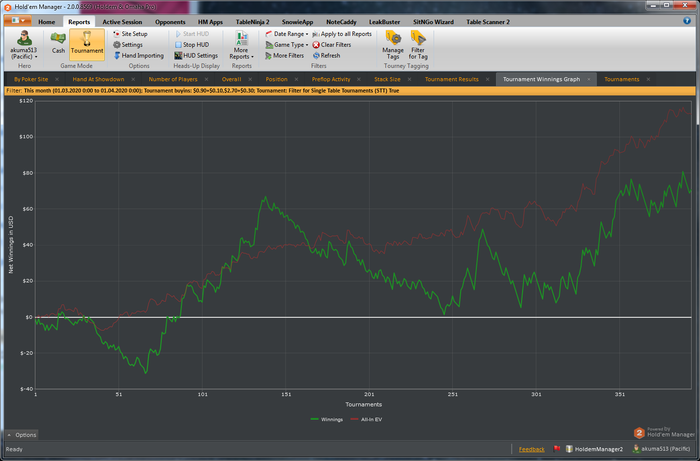Viewport: 700px width, 461px height.
Task: Open the SitNGo Wizard tab
Action: pos(433,22)
